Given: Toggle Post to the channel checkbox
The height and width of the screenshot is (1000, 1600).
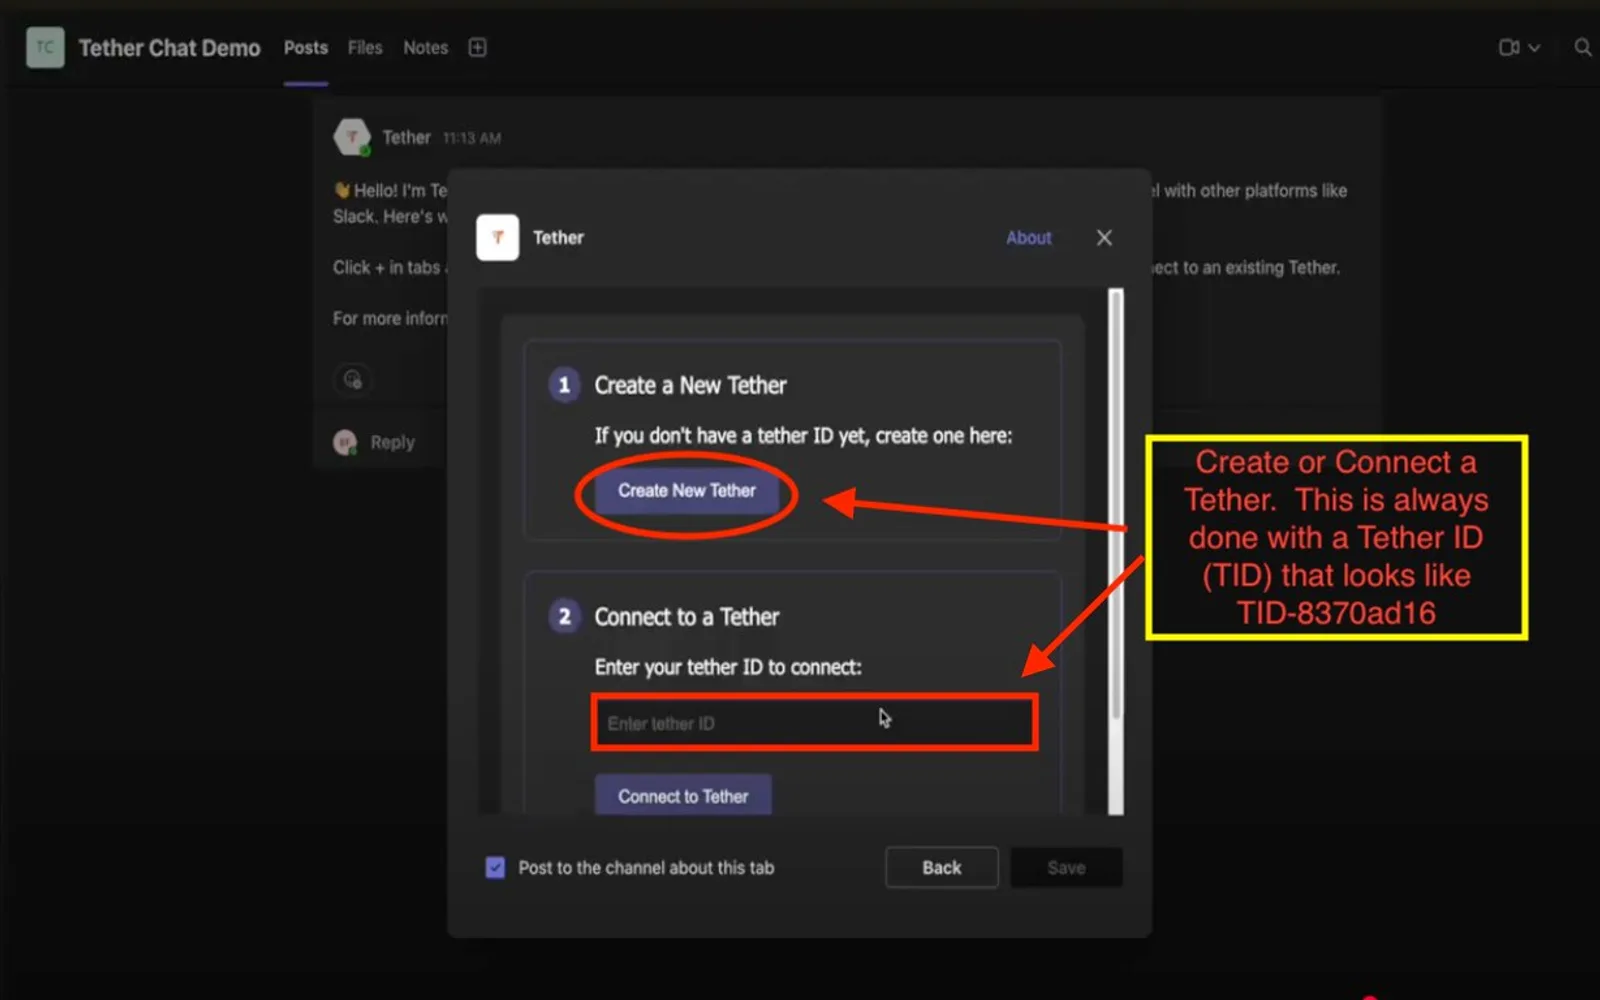Looking at the screenshot, I should coord(495,867).
